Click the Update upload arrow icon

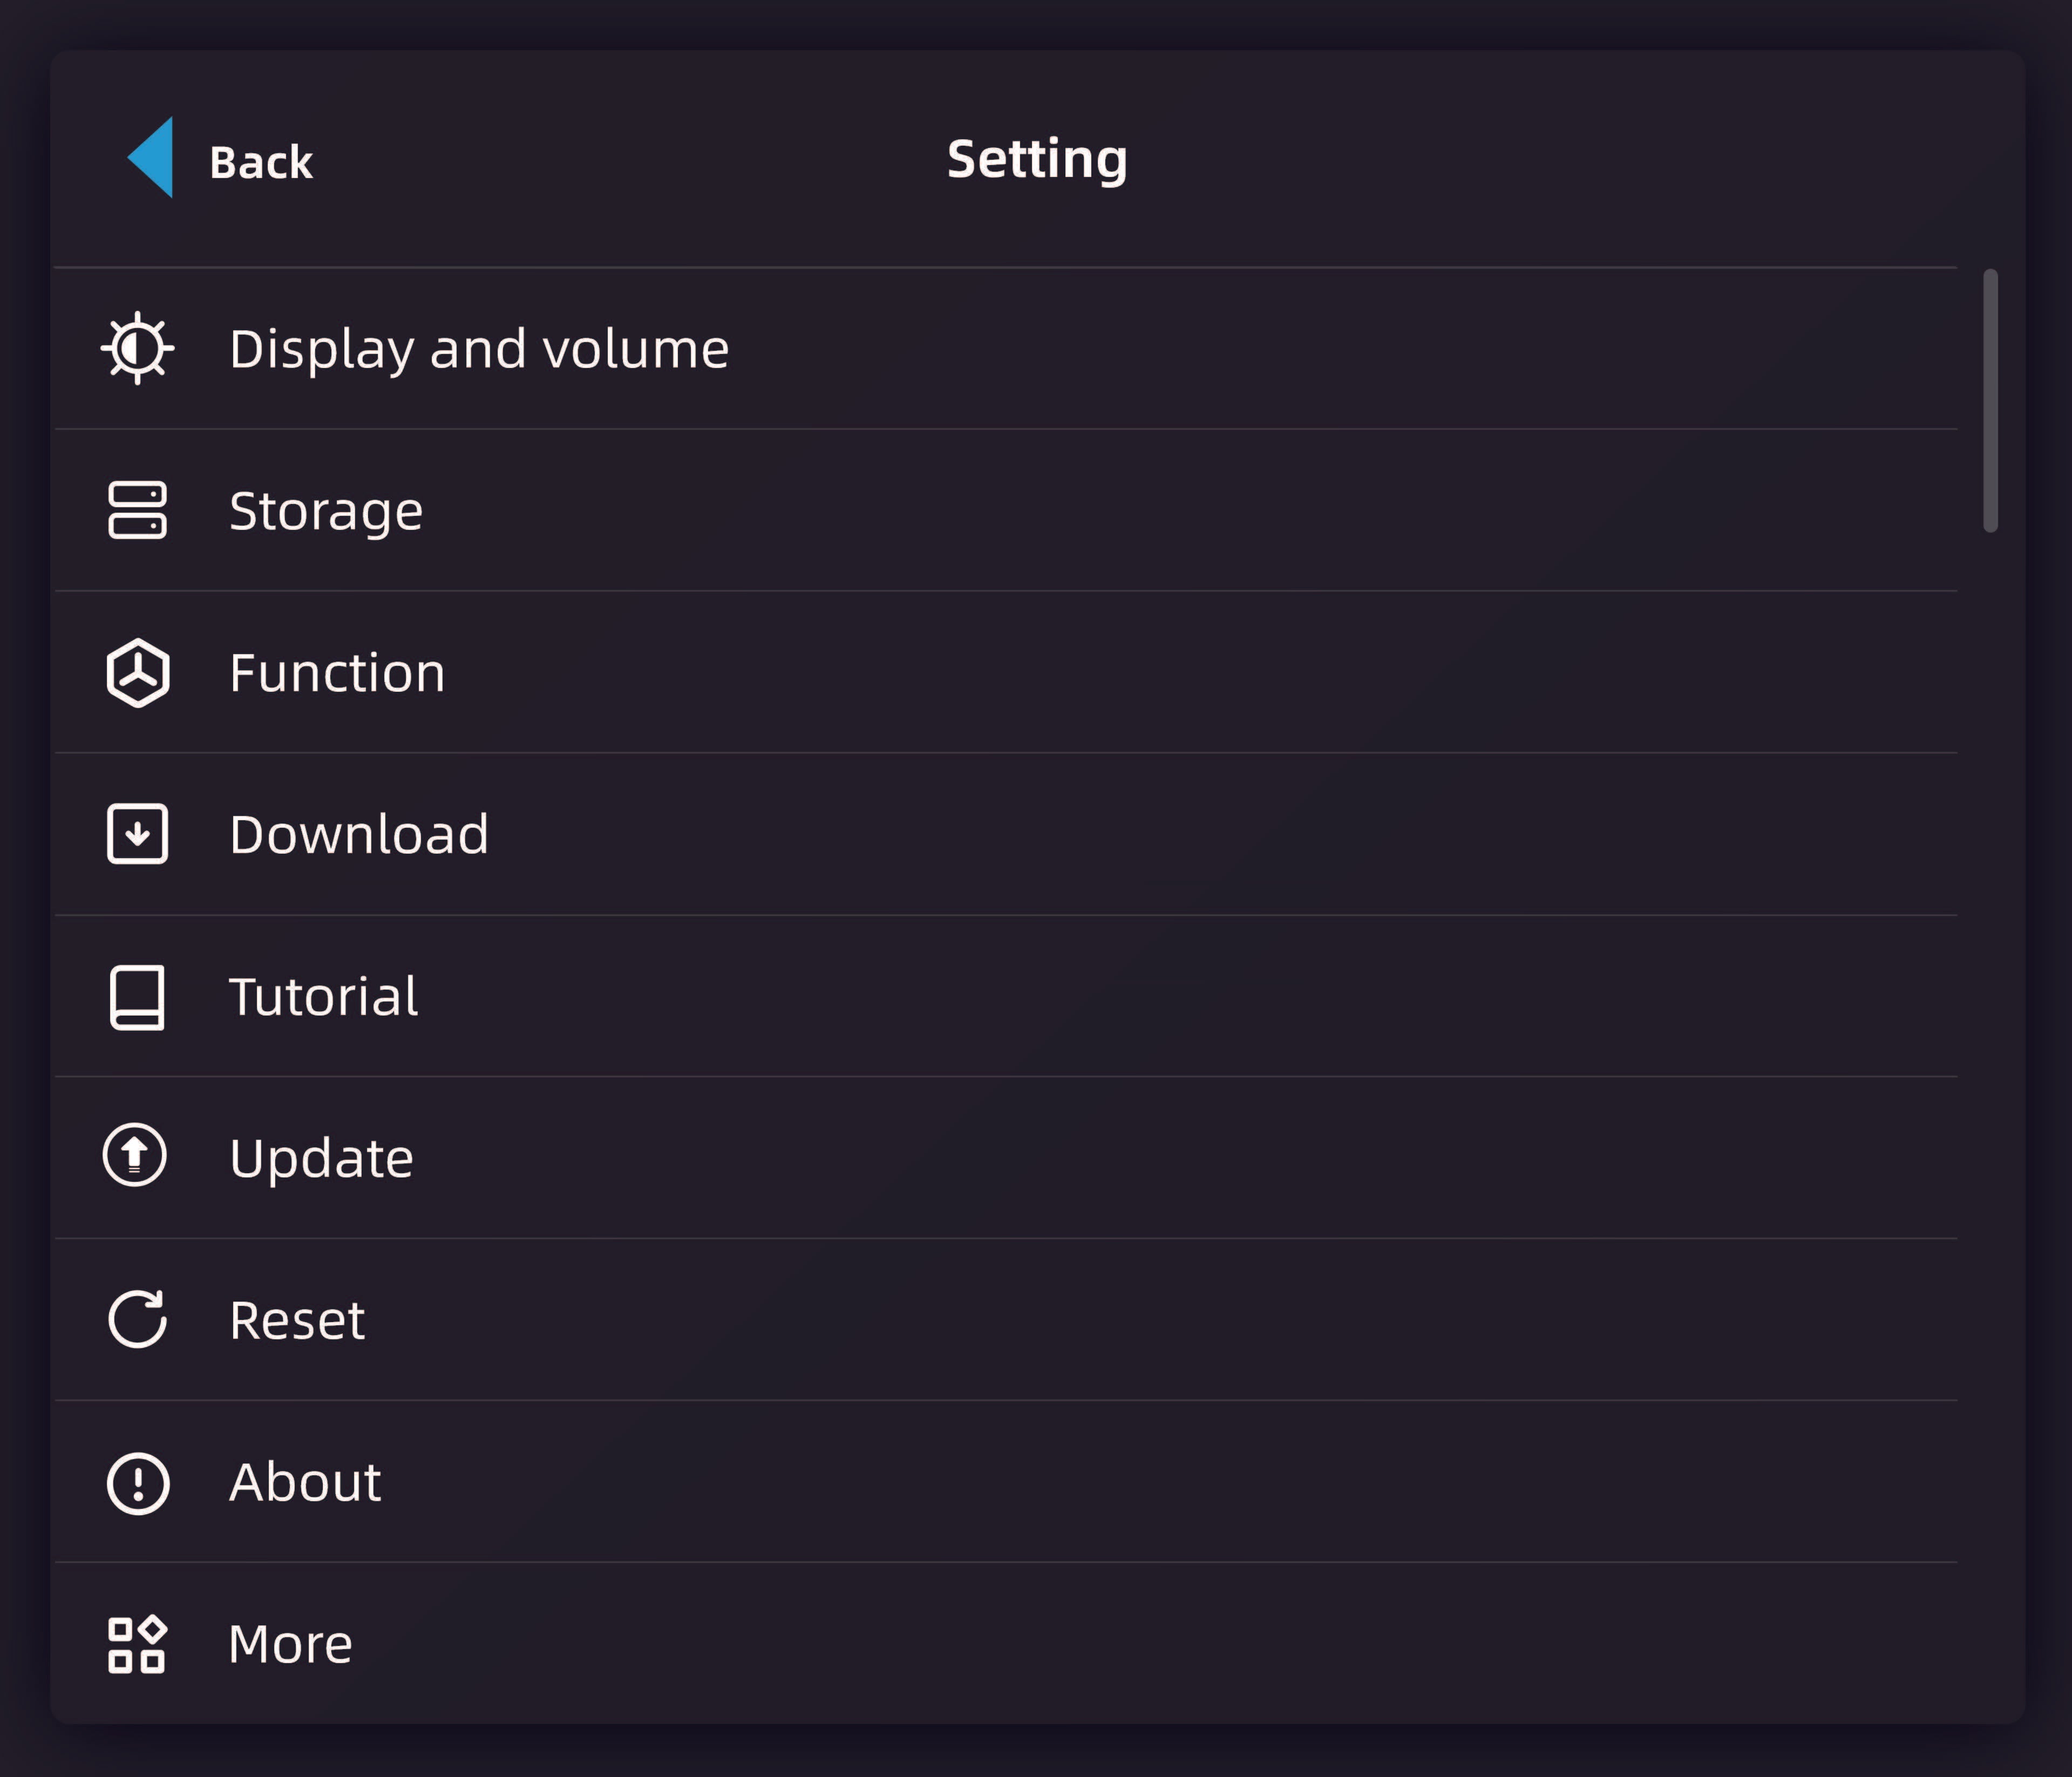tap(135, 1156)
